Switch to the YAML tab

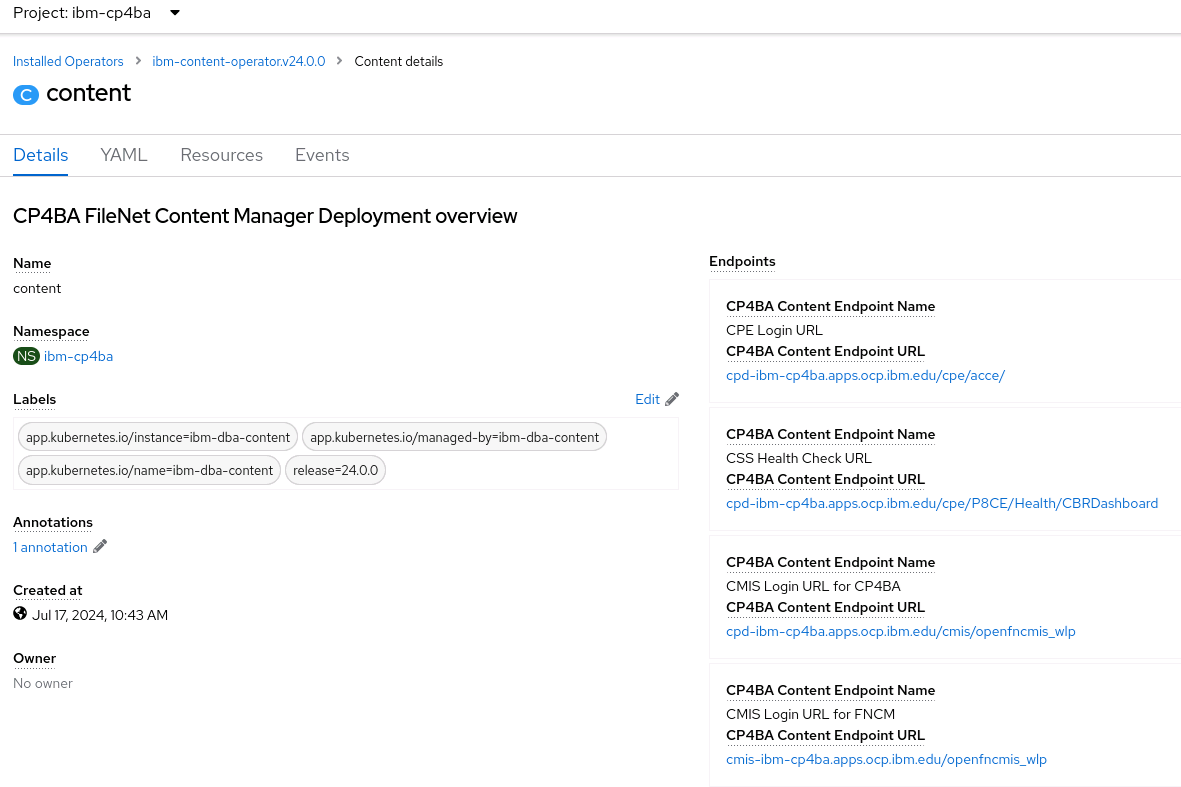[124, 155]
